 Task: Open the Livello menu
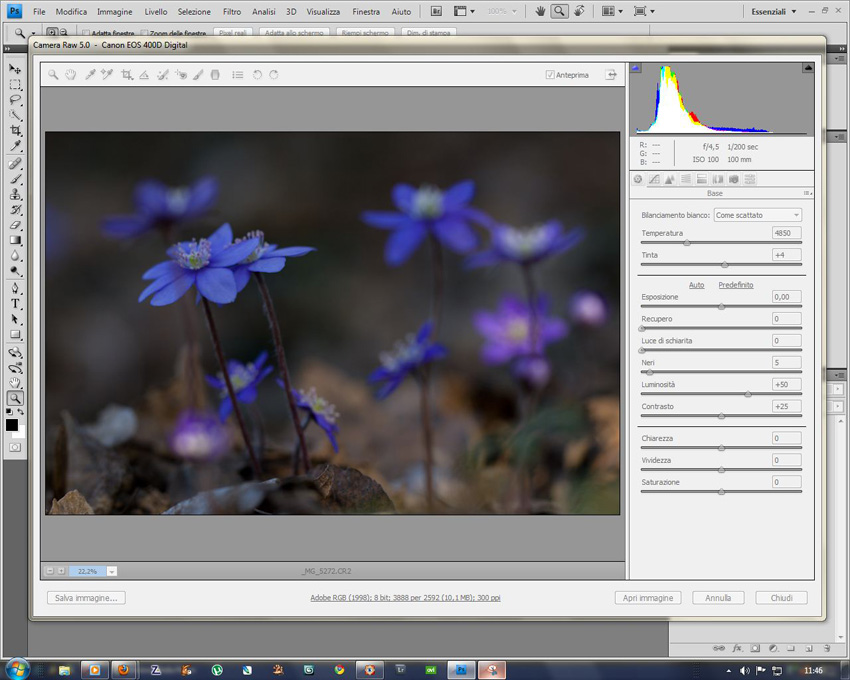156,11
